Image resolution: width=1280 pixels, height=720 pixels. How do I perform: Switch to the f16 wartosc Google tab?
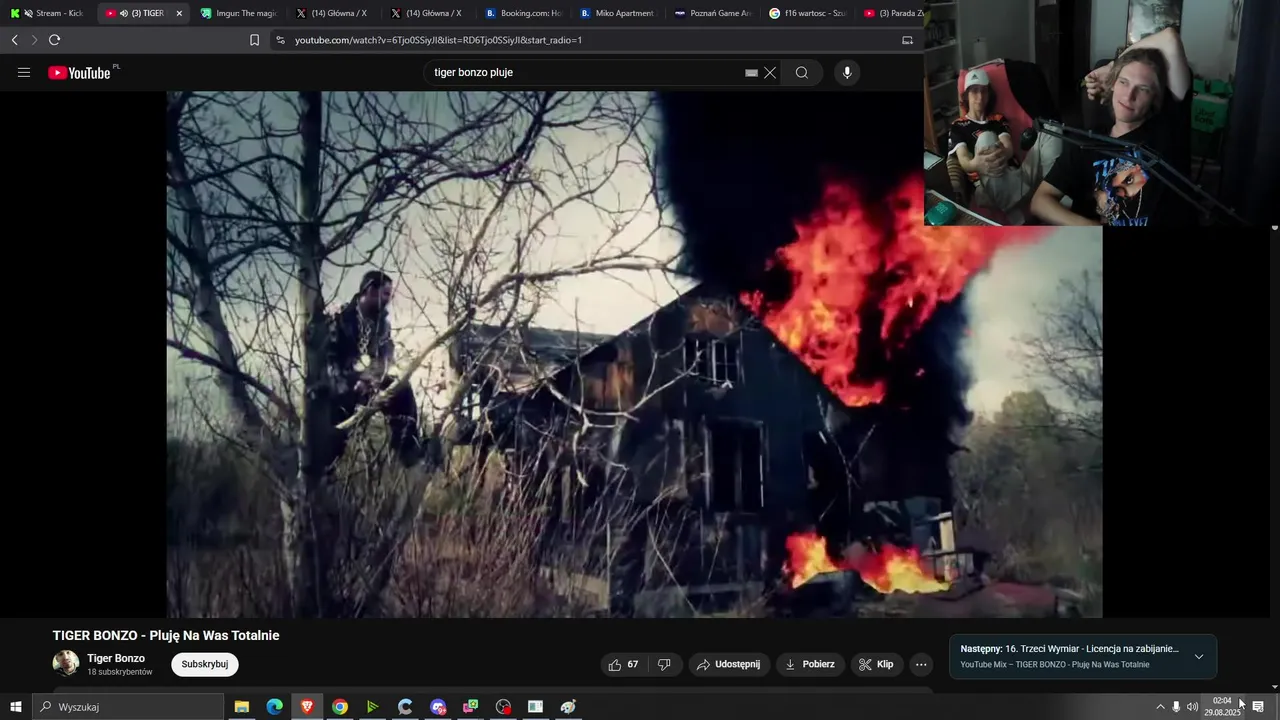click(x=807, y=13)
